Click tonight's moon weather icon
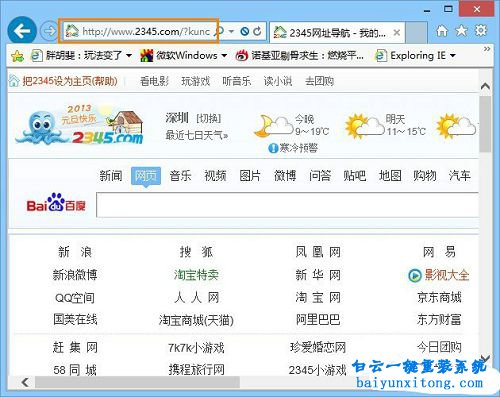 coord(273,126)
